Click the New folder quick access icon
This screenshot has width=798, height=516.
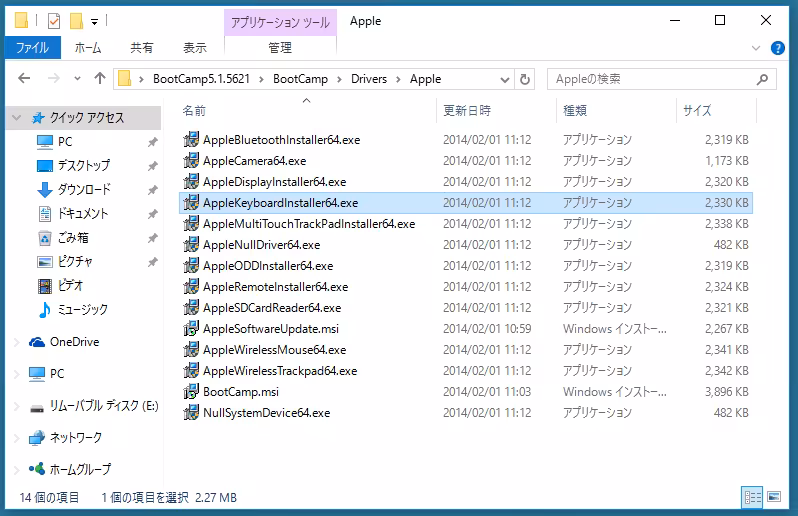pos(76,21)
